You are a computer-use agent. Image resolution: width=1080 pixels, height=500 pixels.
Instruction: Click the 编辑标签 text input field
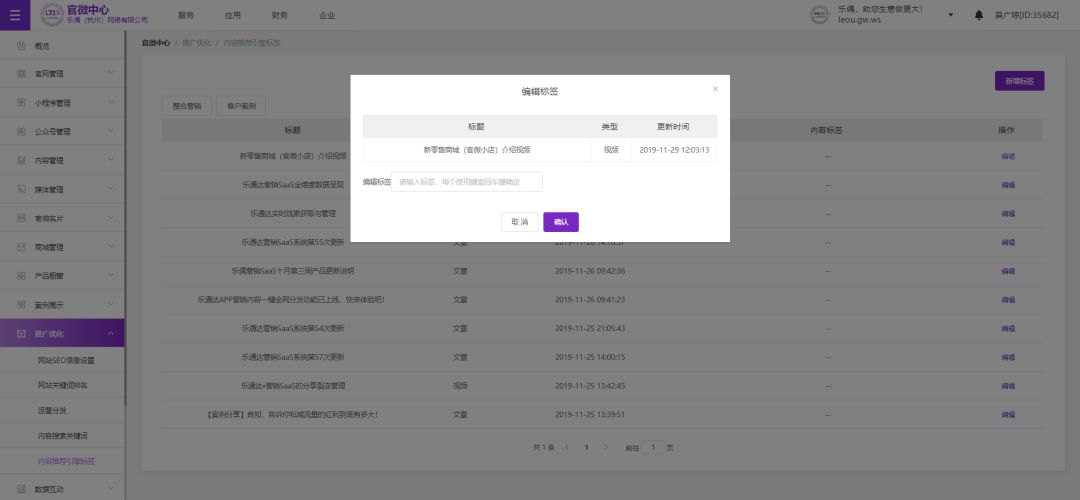click(x=467, y=182)
